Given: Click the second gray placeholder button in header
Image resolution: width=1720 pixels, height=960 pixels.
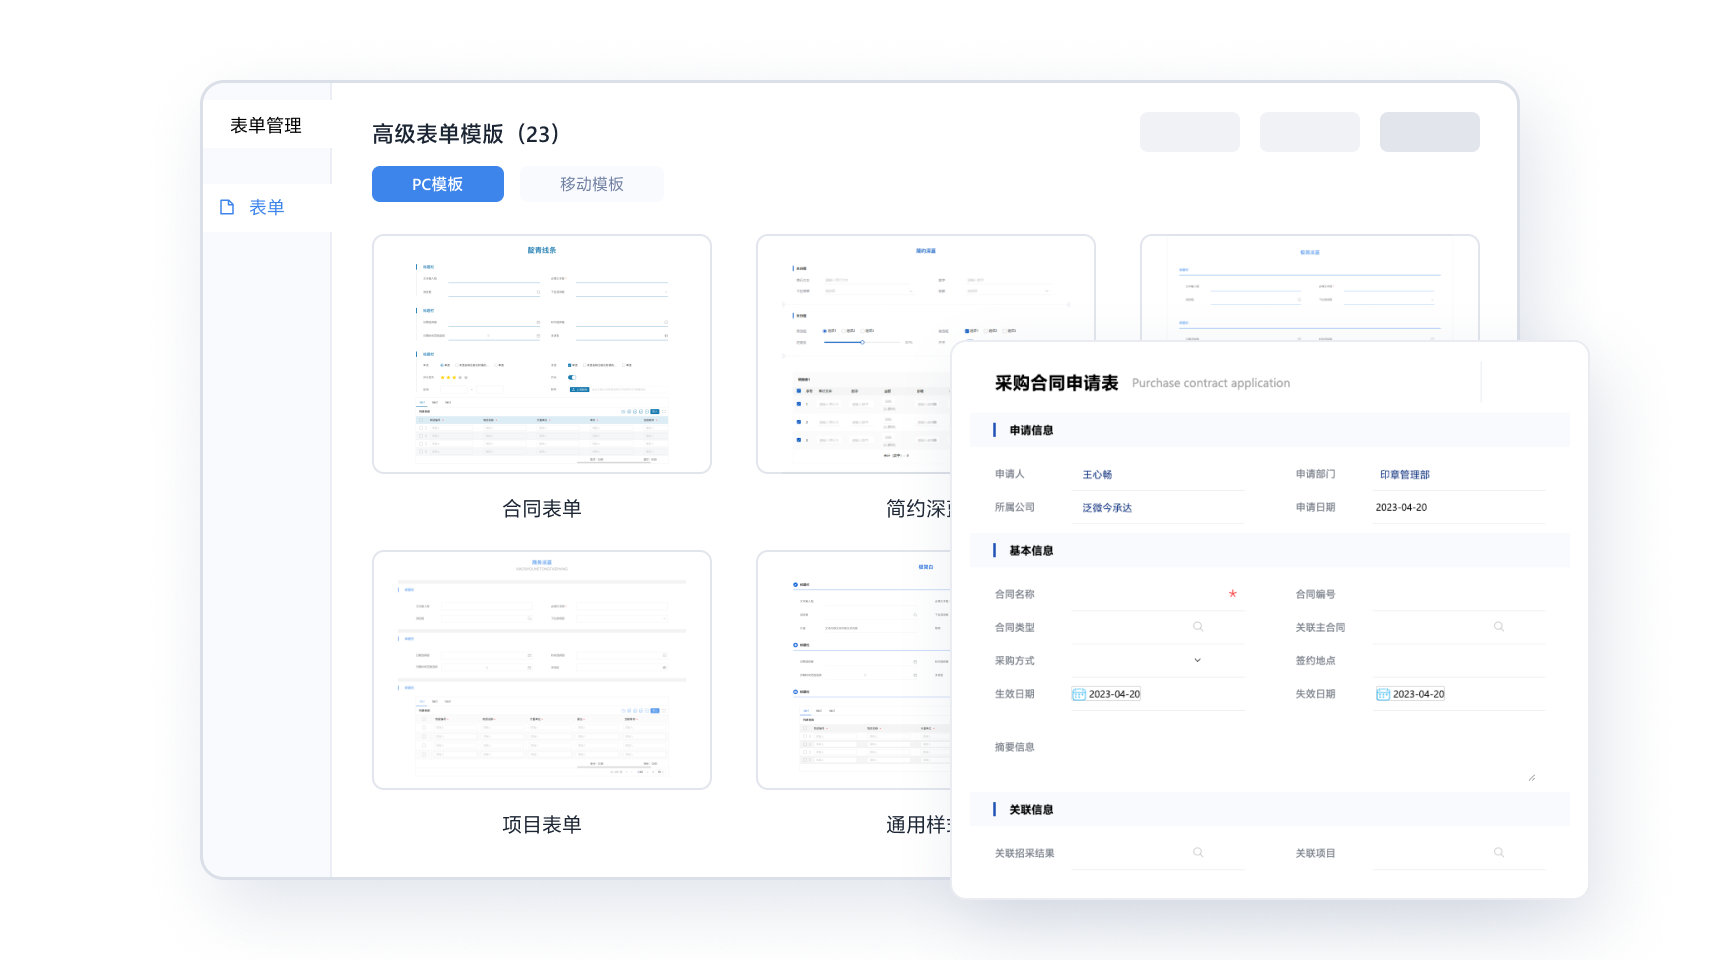Looking at the screenshot, I should tap(1310, 132).
